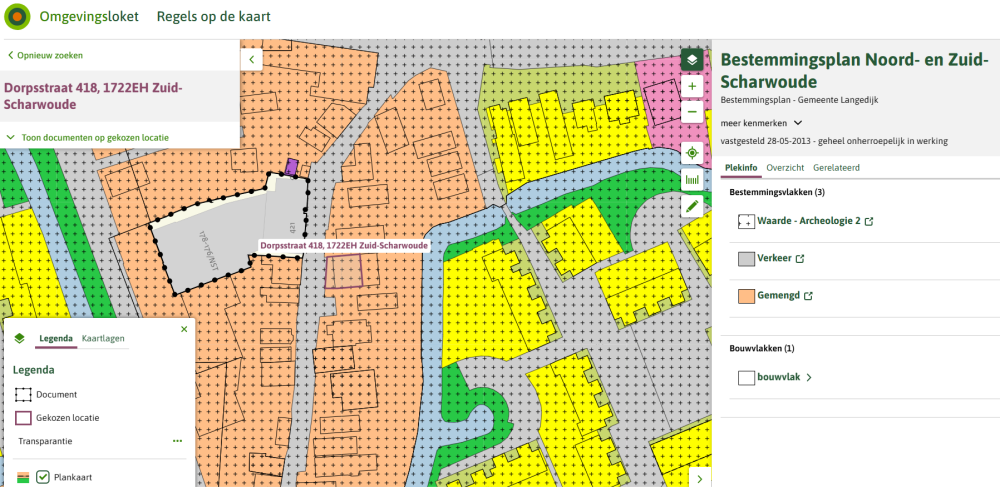Uncheck the Plankaart layer checkbox
The width and height of the screenshot is (1000, 487).
pyautogui.click(x=43, y=477)
